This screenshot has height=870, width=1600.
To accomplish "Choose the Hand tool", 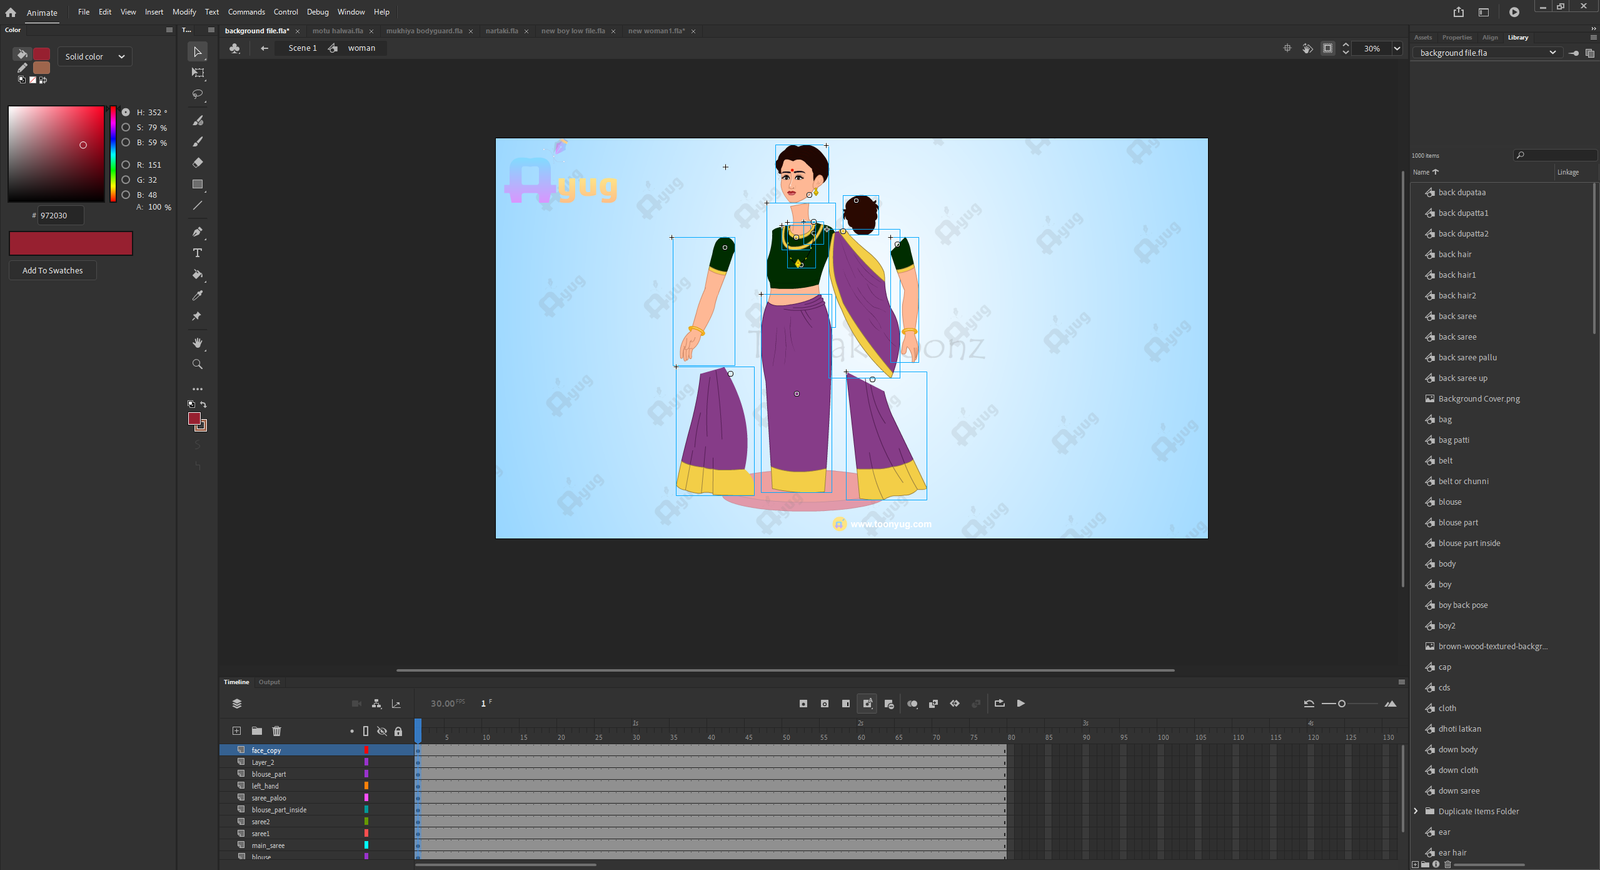I will (197, 343).
